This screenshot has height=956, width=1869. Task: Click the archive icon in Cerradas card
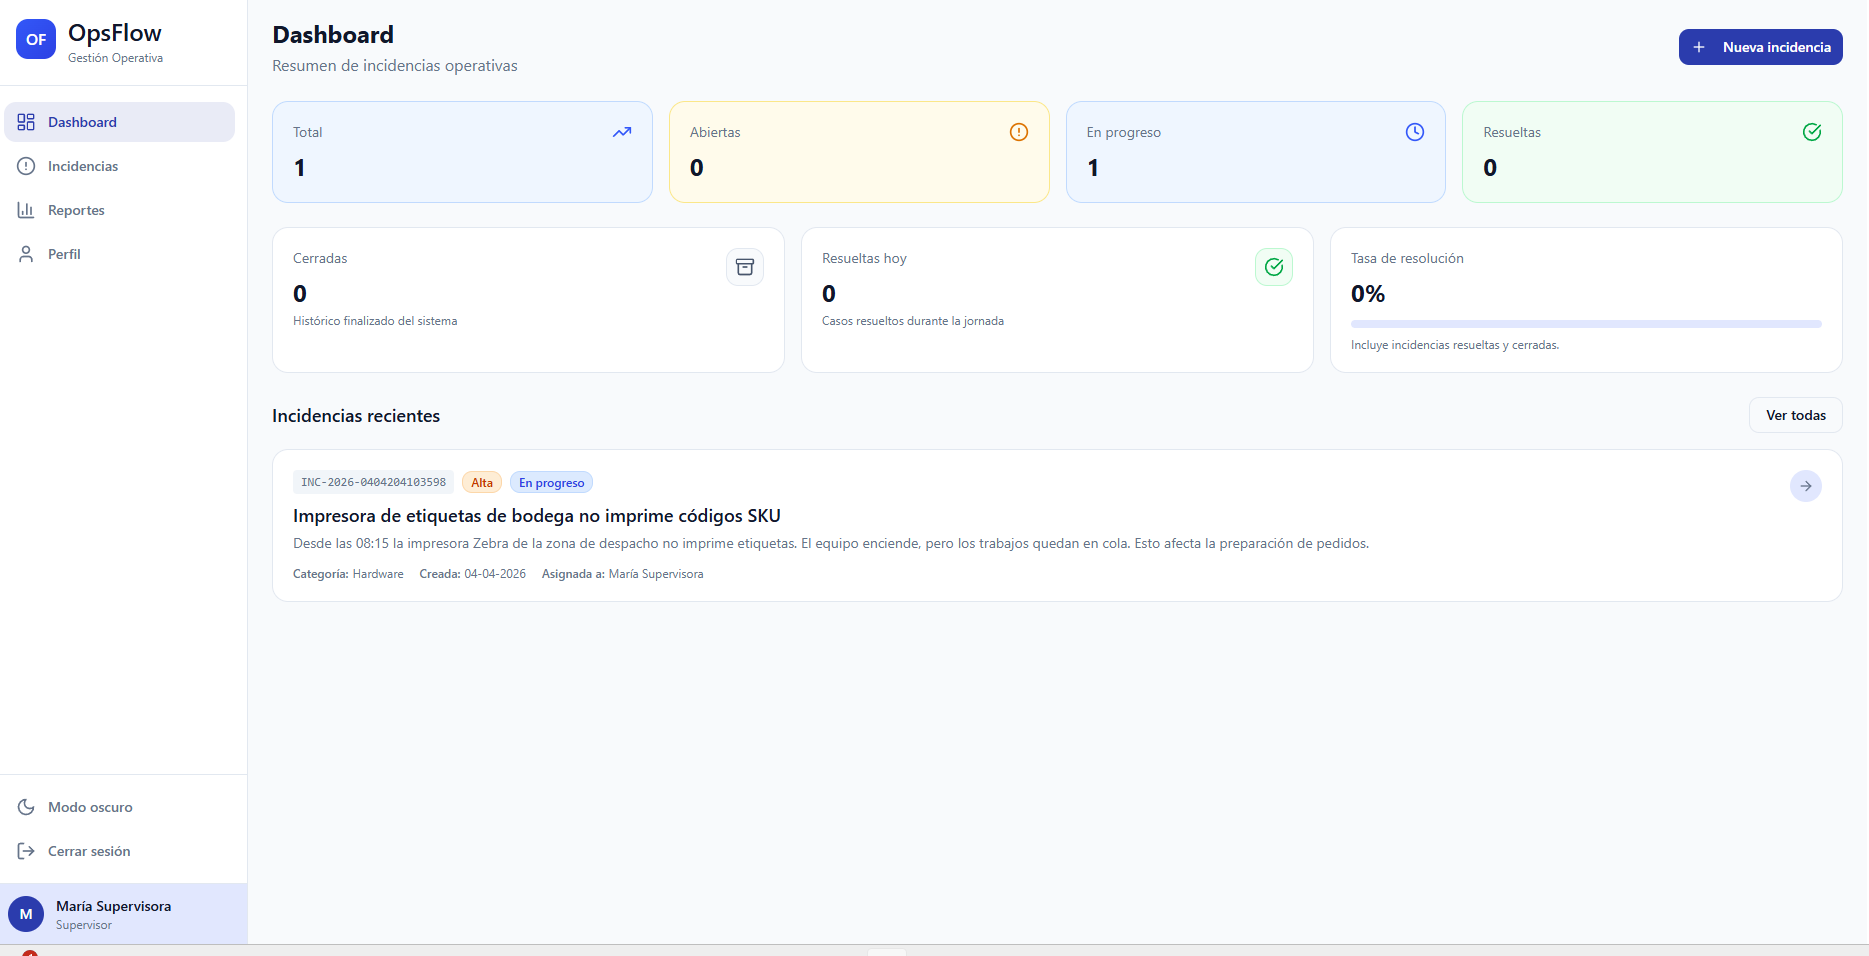point(745,267)
